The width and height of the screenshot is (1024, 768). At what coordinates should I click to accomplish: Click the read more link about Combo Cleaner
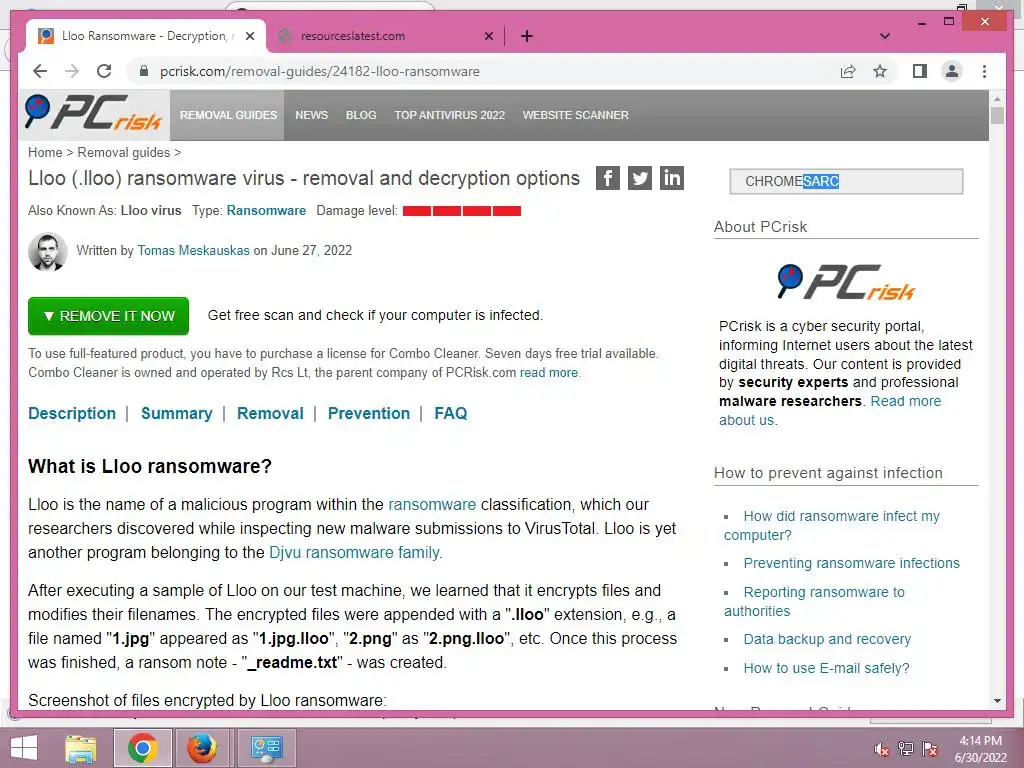point(549,372)
